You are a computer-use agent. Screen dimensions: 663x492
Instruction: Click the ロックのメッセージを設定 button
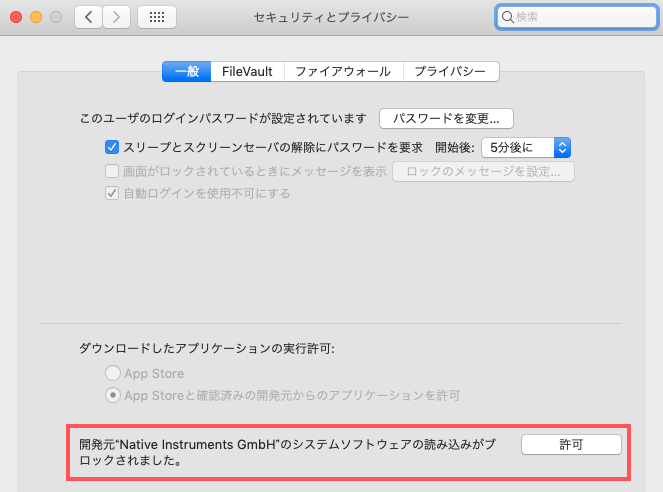click(484, 171)
